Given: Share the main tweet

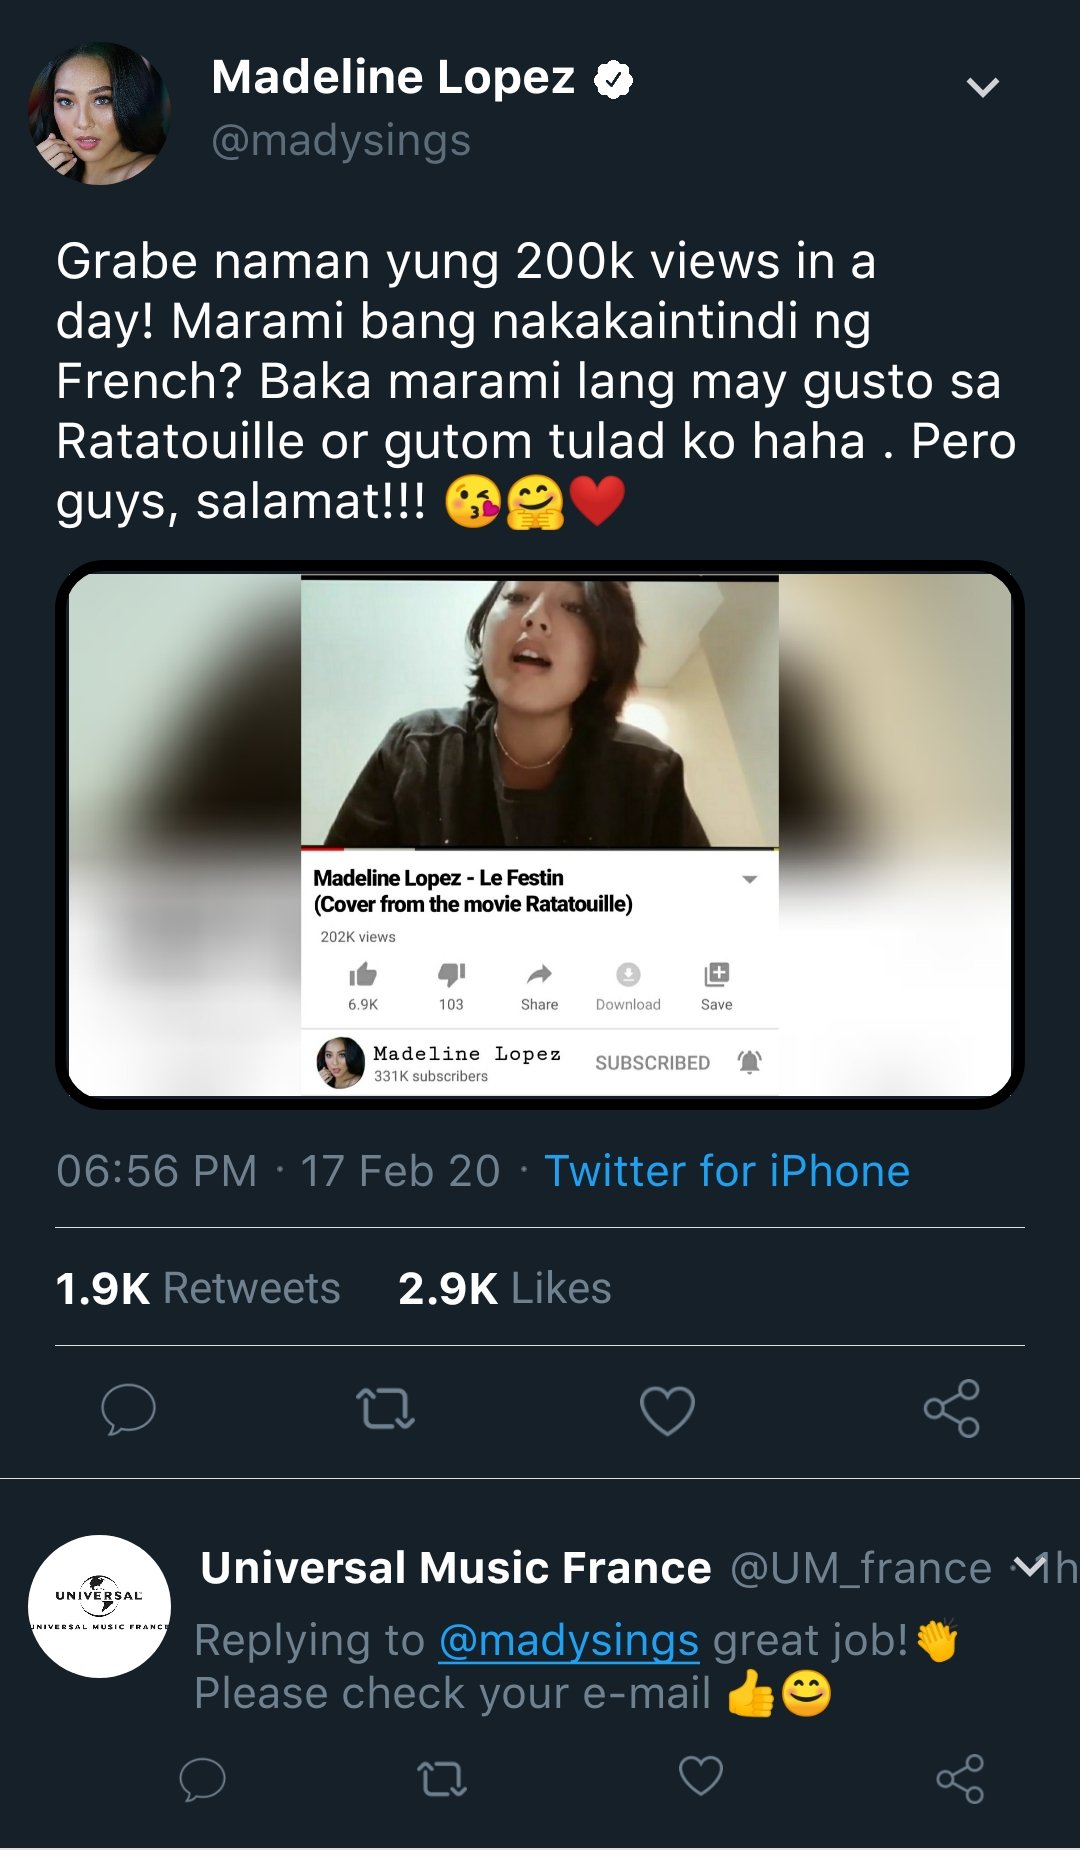Looking at the screenshot, I should (952, 1408).
